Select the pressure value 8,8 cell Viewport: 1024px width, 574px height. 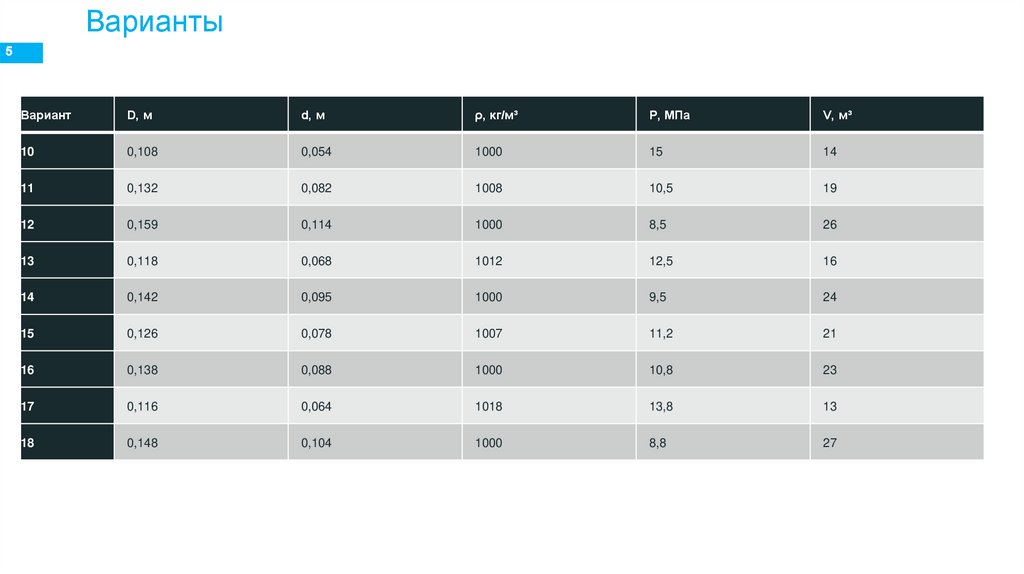[x=657, y=442]
